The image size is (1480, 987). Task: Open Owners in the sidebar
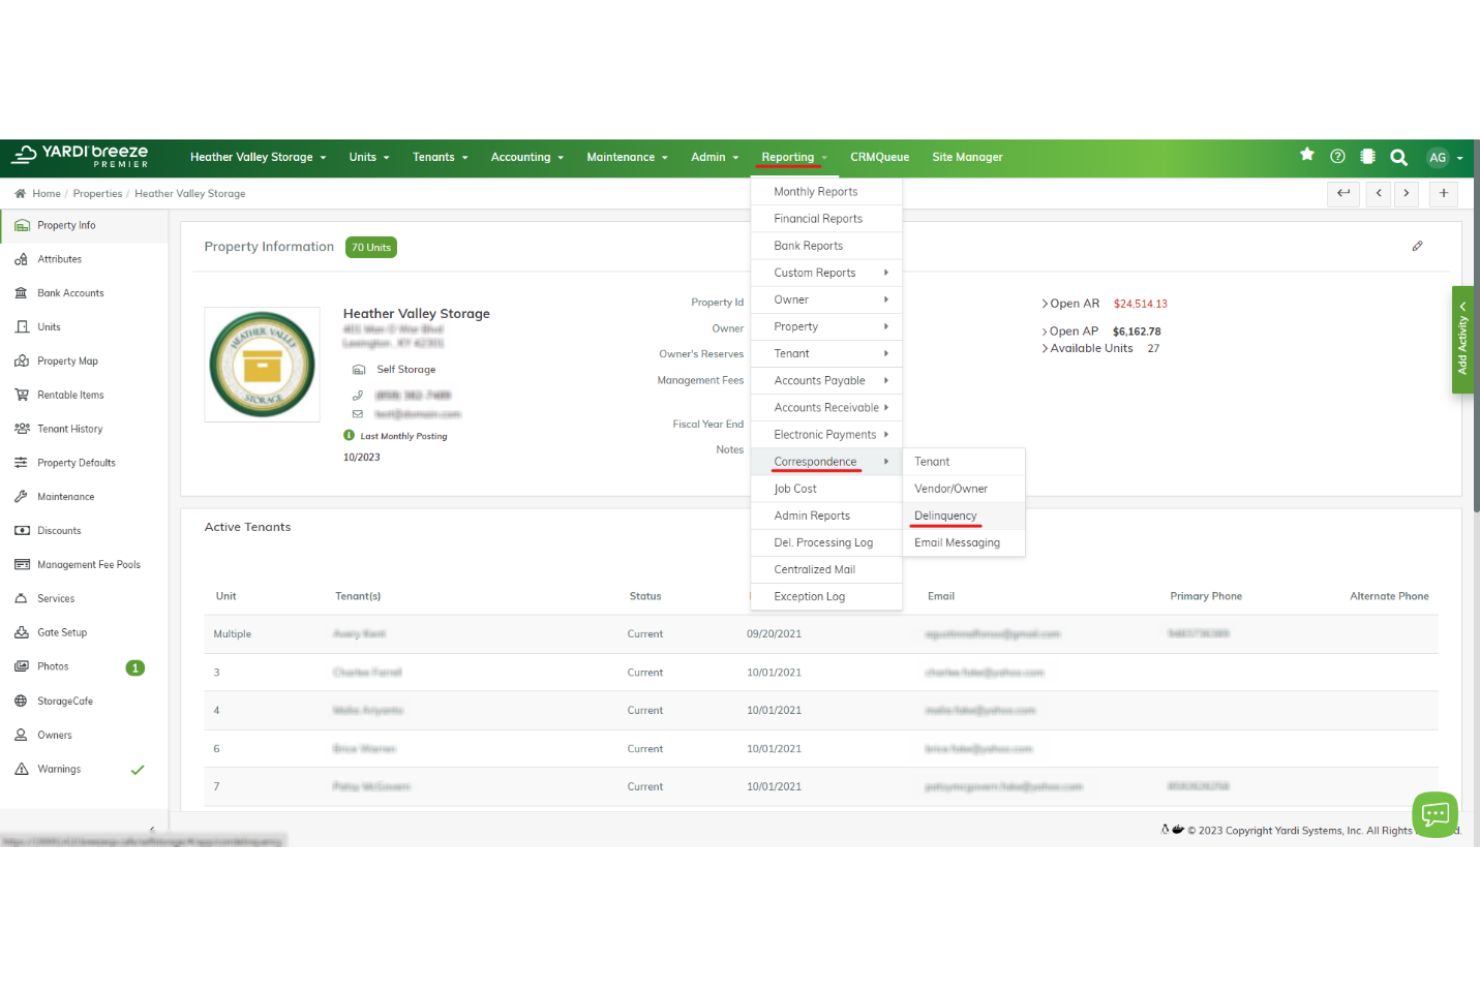55,735
